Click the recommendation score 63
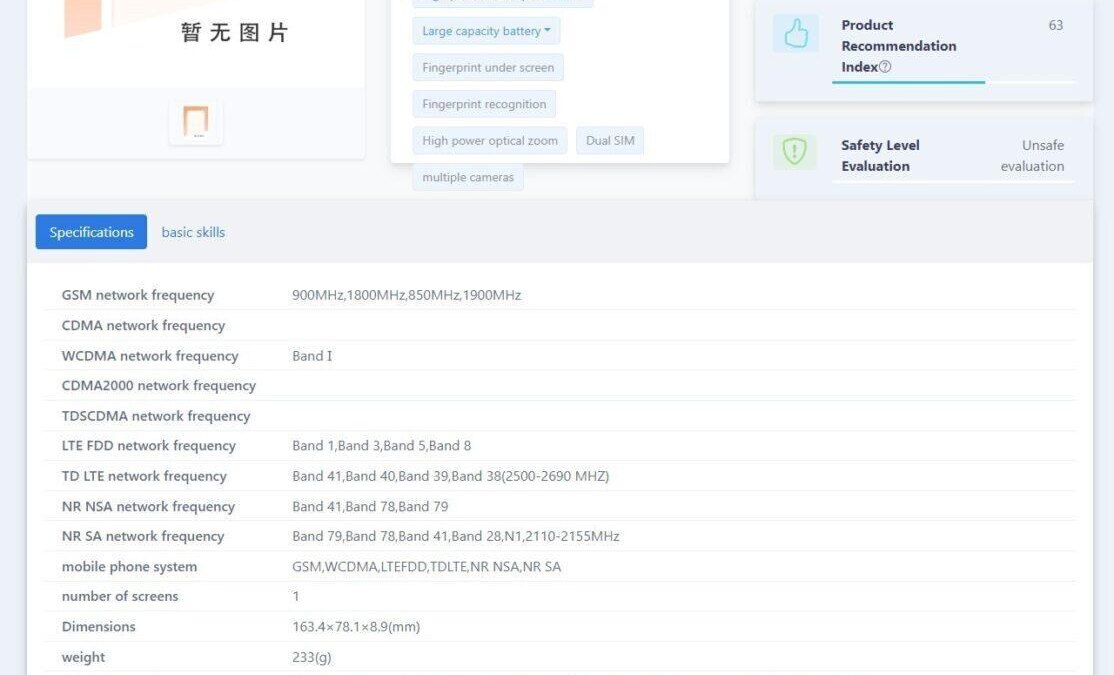The height and width of the screenshot is (675, 1114). (x=1055, y=25)
